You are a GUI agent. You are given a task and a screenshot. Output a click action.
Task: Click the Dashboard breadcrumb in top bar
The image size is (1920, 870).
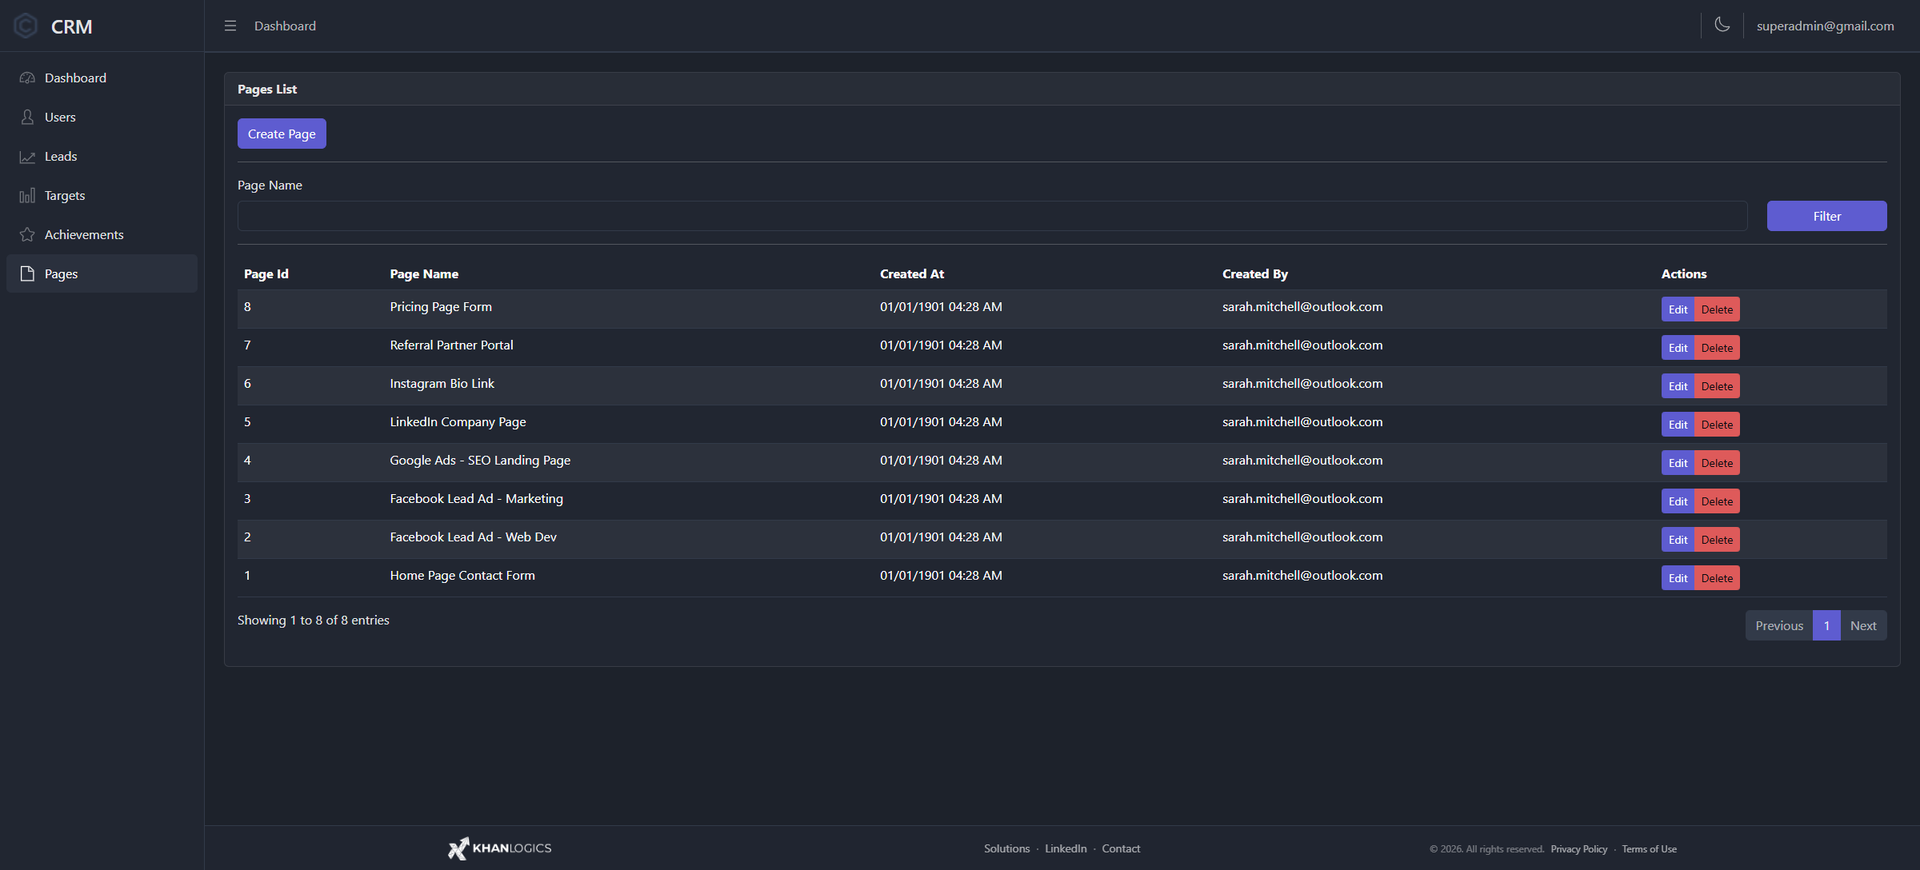click(x=285, y=26)
